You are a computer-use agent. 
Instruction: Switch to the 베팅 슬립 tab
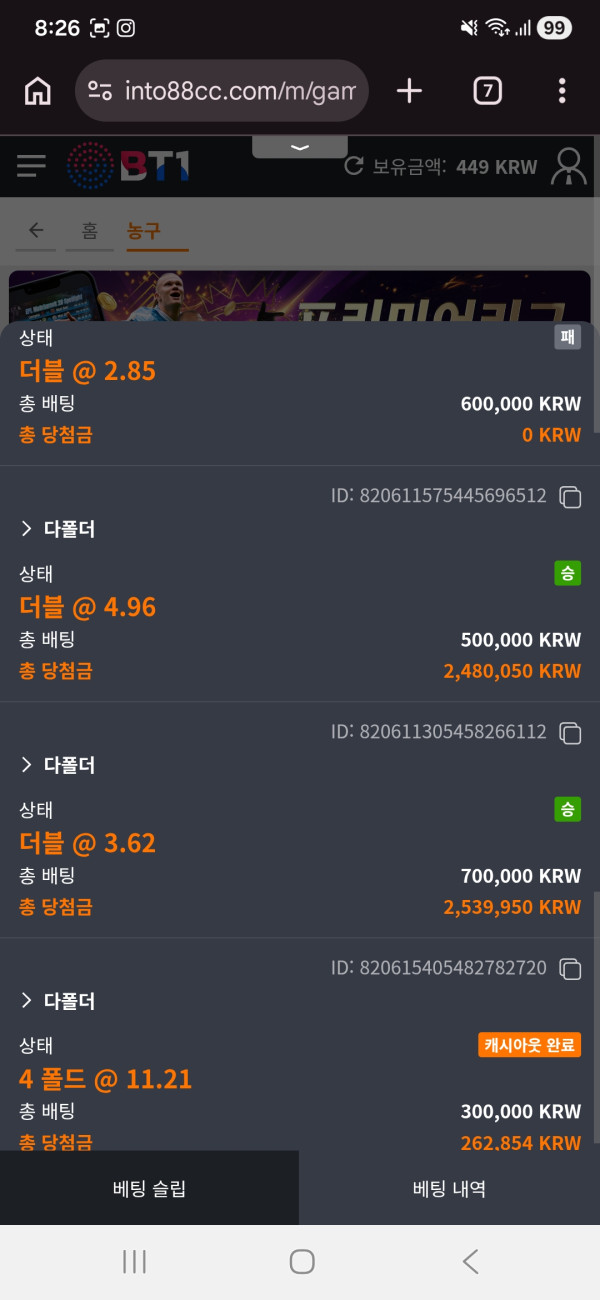[x=149, y=1188]
